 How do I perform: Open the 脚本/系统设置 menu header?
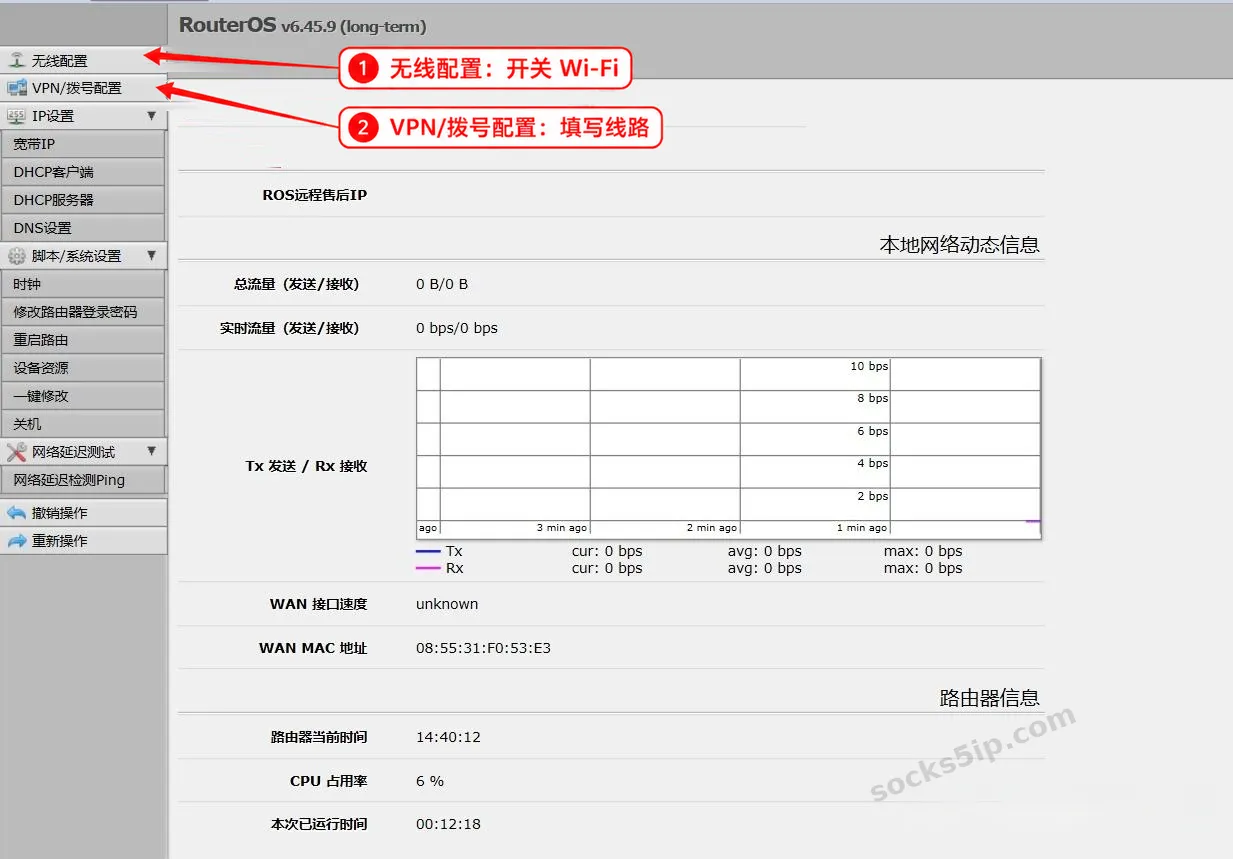click(x=83, y=256)
